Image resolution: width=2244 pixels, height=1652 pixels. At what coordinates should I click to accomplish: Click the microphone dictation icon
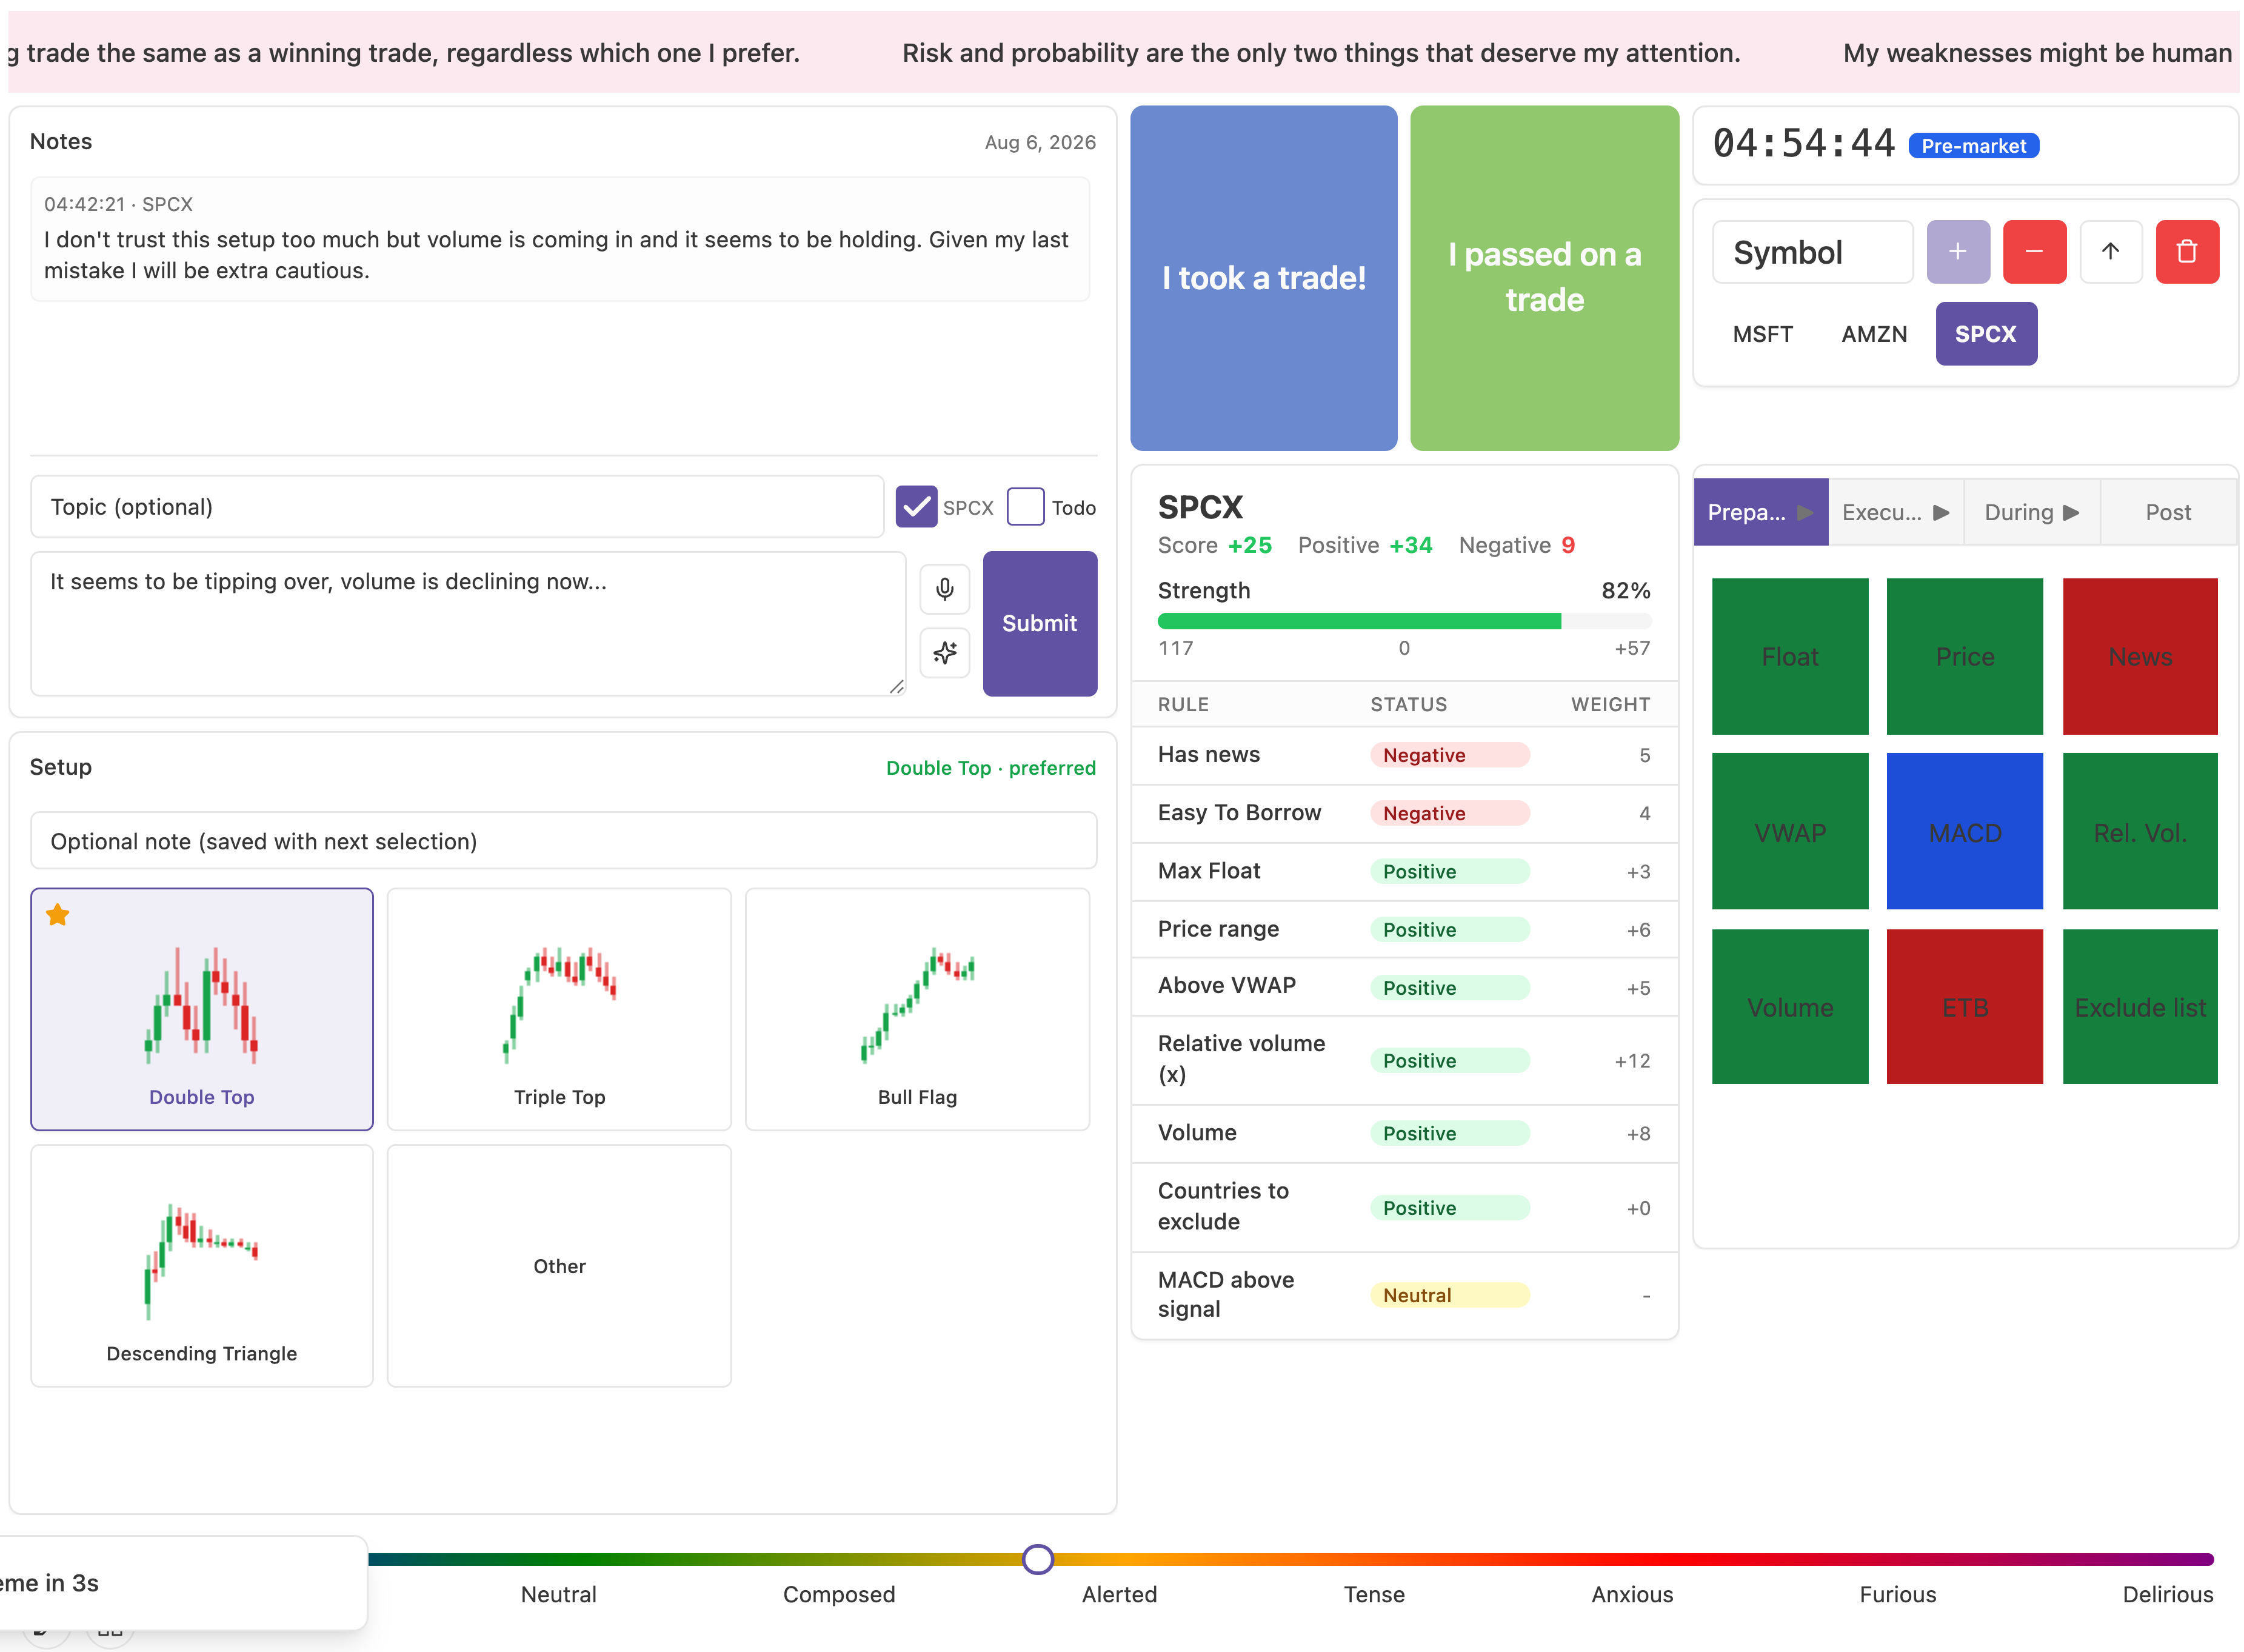click(x=944, y=589)
